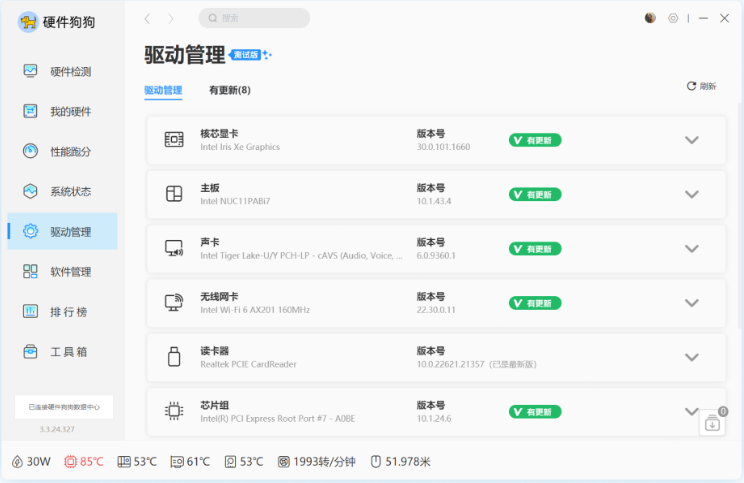This screenshot has height=483, width=744.
Task: Click the 刷新 refresh button
Action: point(701,86)
